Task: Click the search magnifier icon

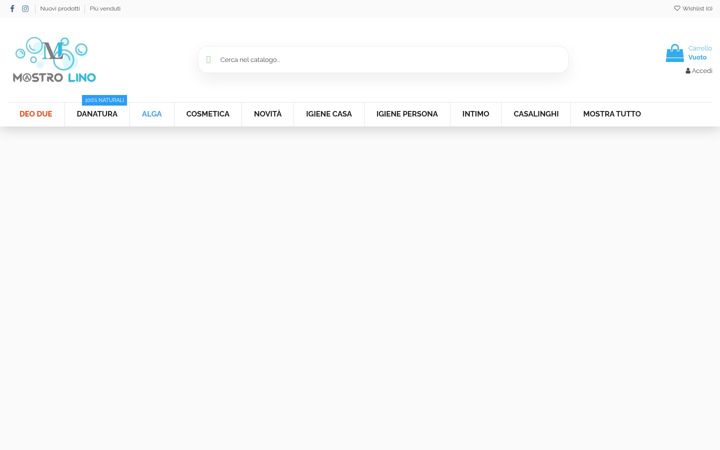Action: click(x=208, y=60)
